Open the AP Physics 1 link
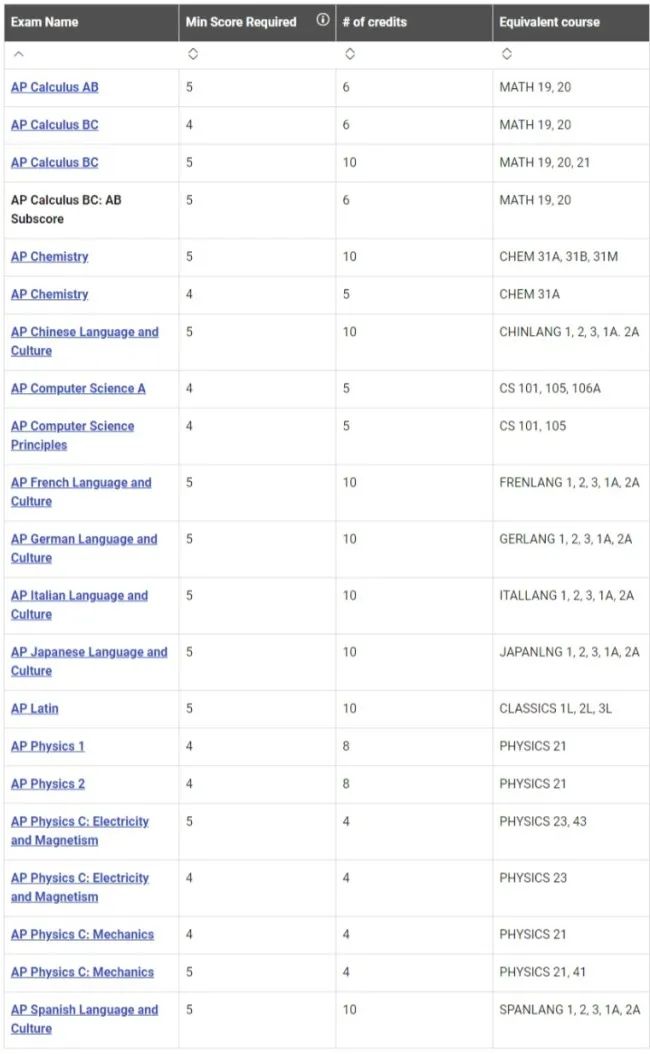This screenshot has height=1054, width=650. click(x=48, y=746)
